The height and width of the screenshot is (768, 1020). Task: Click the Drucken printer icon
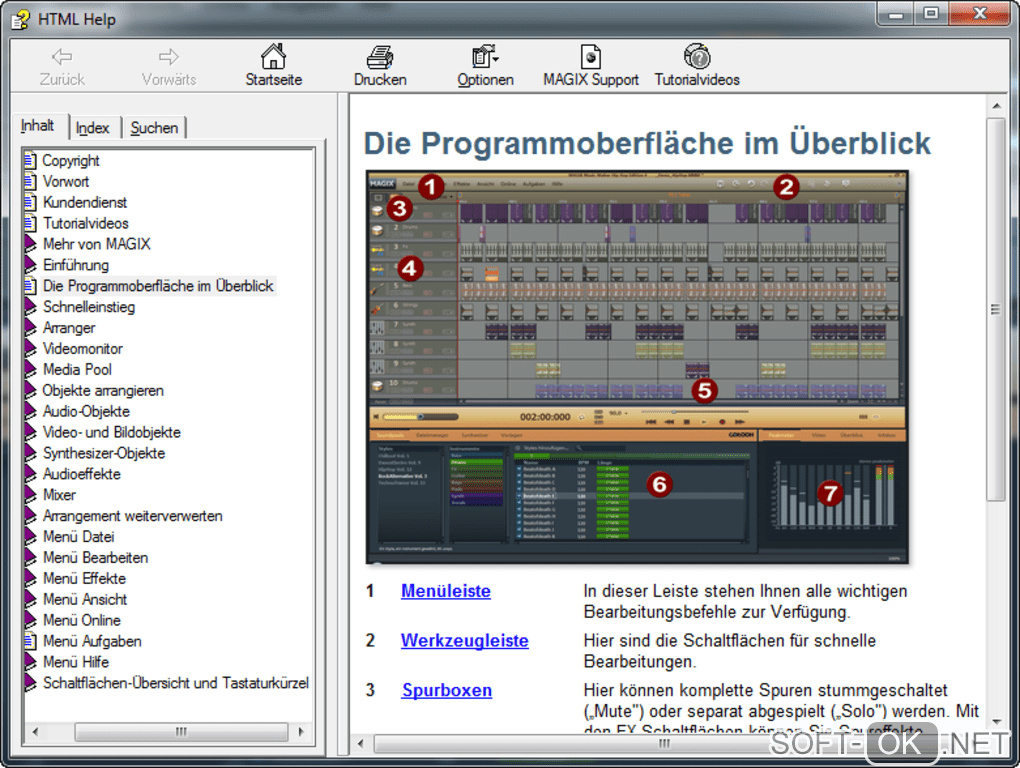tap(380, 57)
